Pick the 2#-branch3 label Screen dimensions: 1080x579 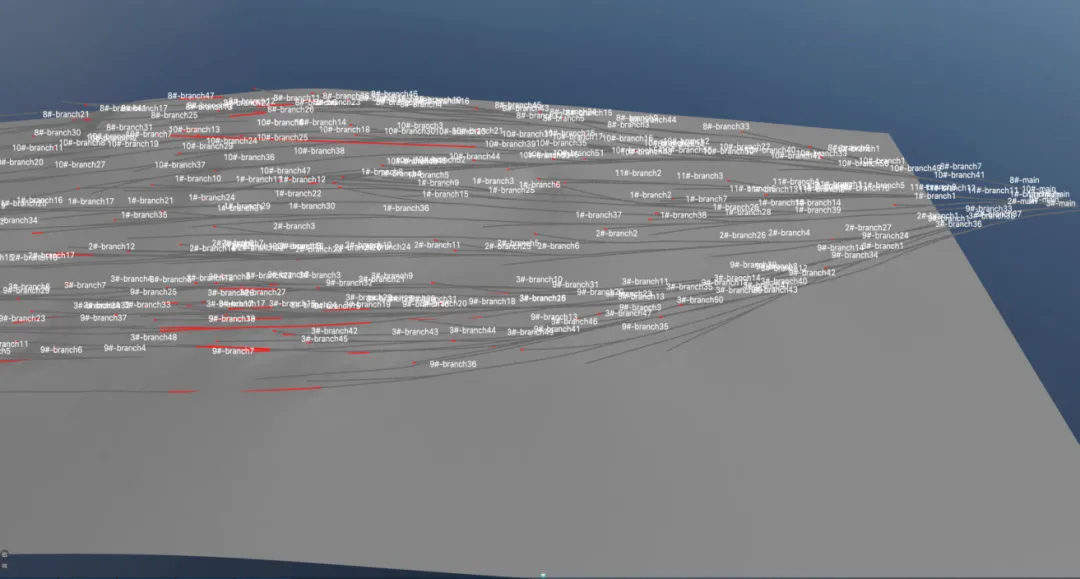click(x=293, y=226)
